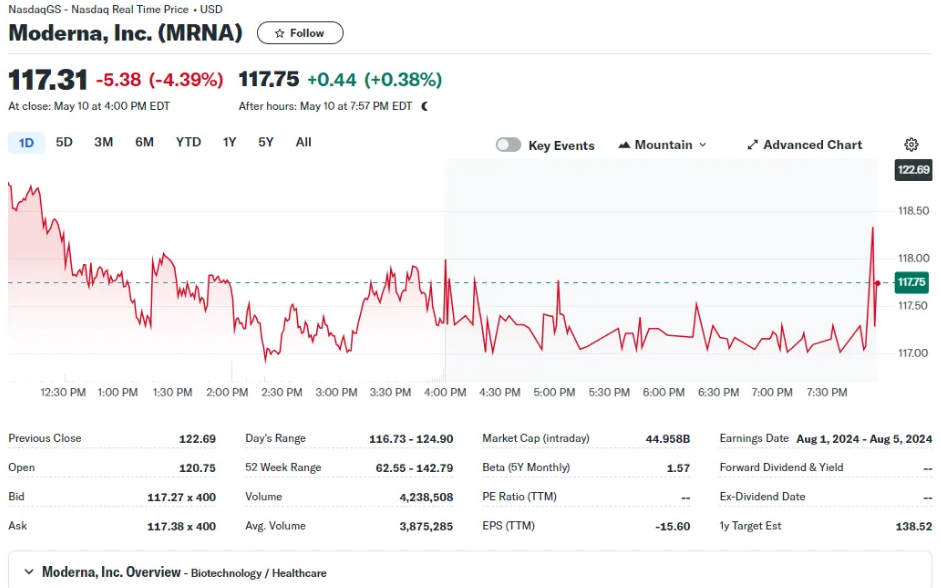
Task: Click the chart settings gear icon
Action: coord(911,145)
